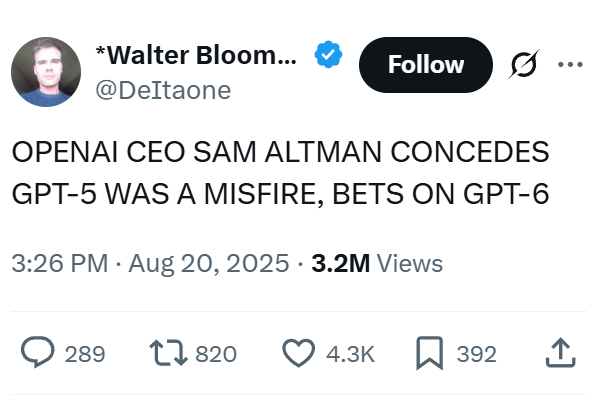Screen dimensions: 601x406
Task: View the 3.2M Views analytics
Action: coord(377,263)
